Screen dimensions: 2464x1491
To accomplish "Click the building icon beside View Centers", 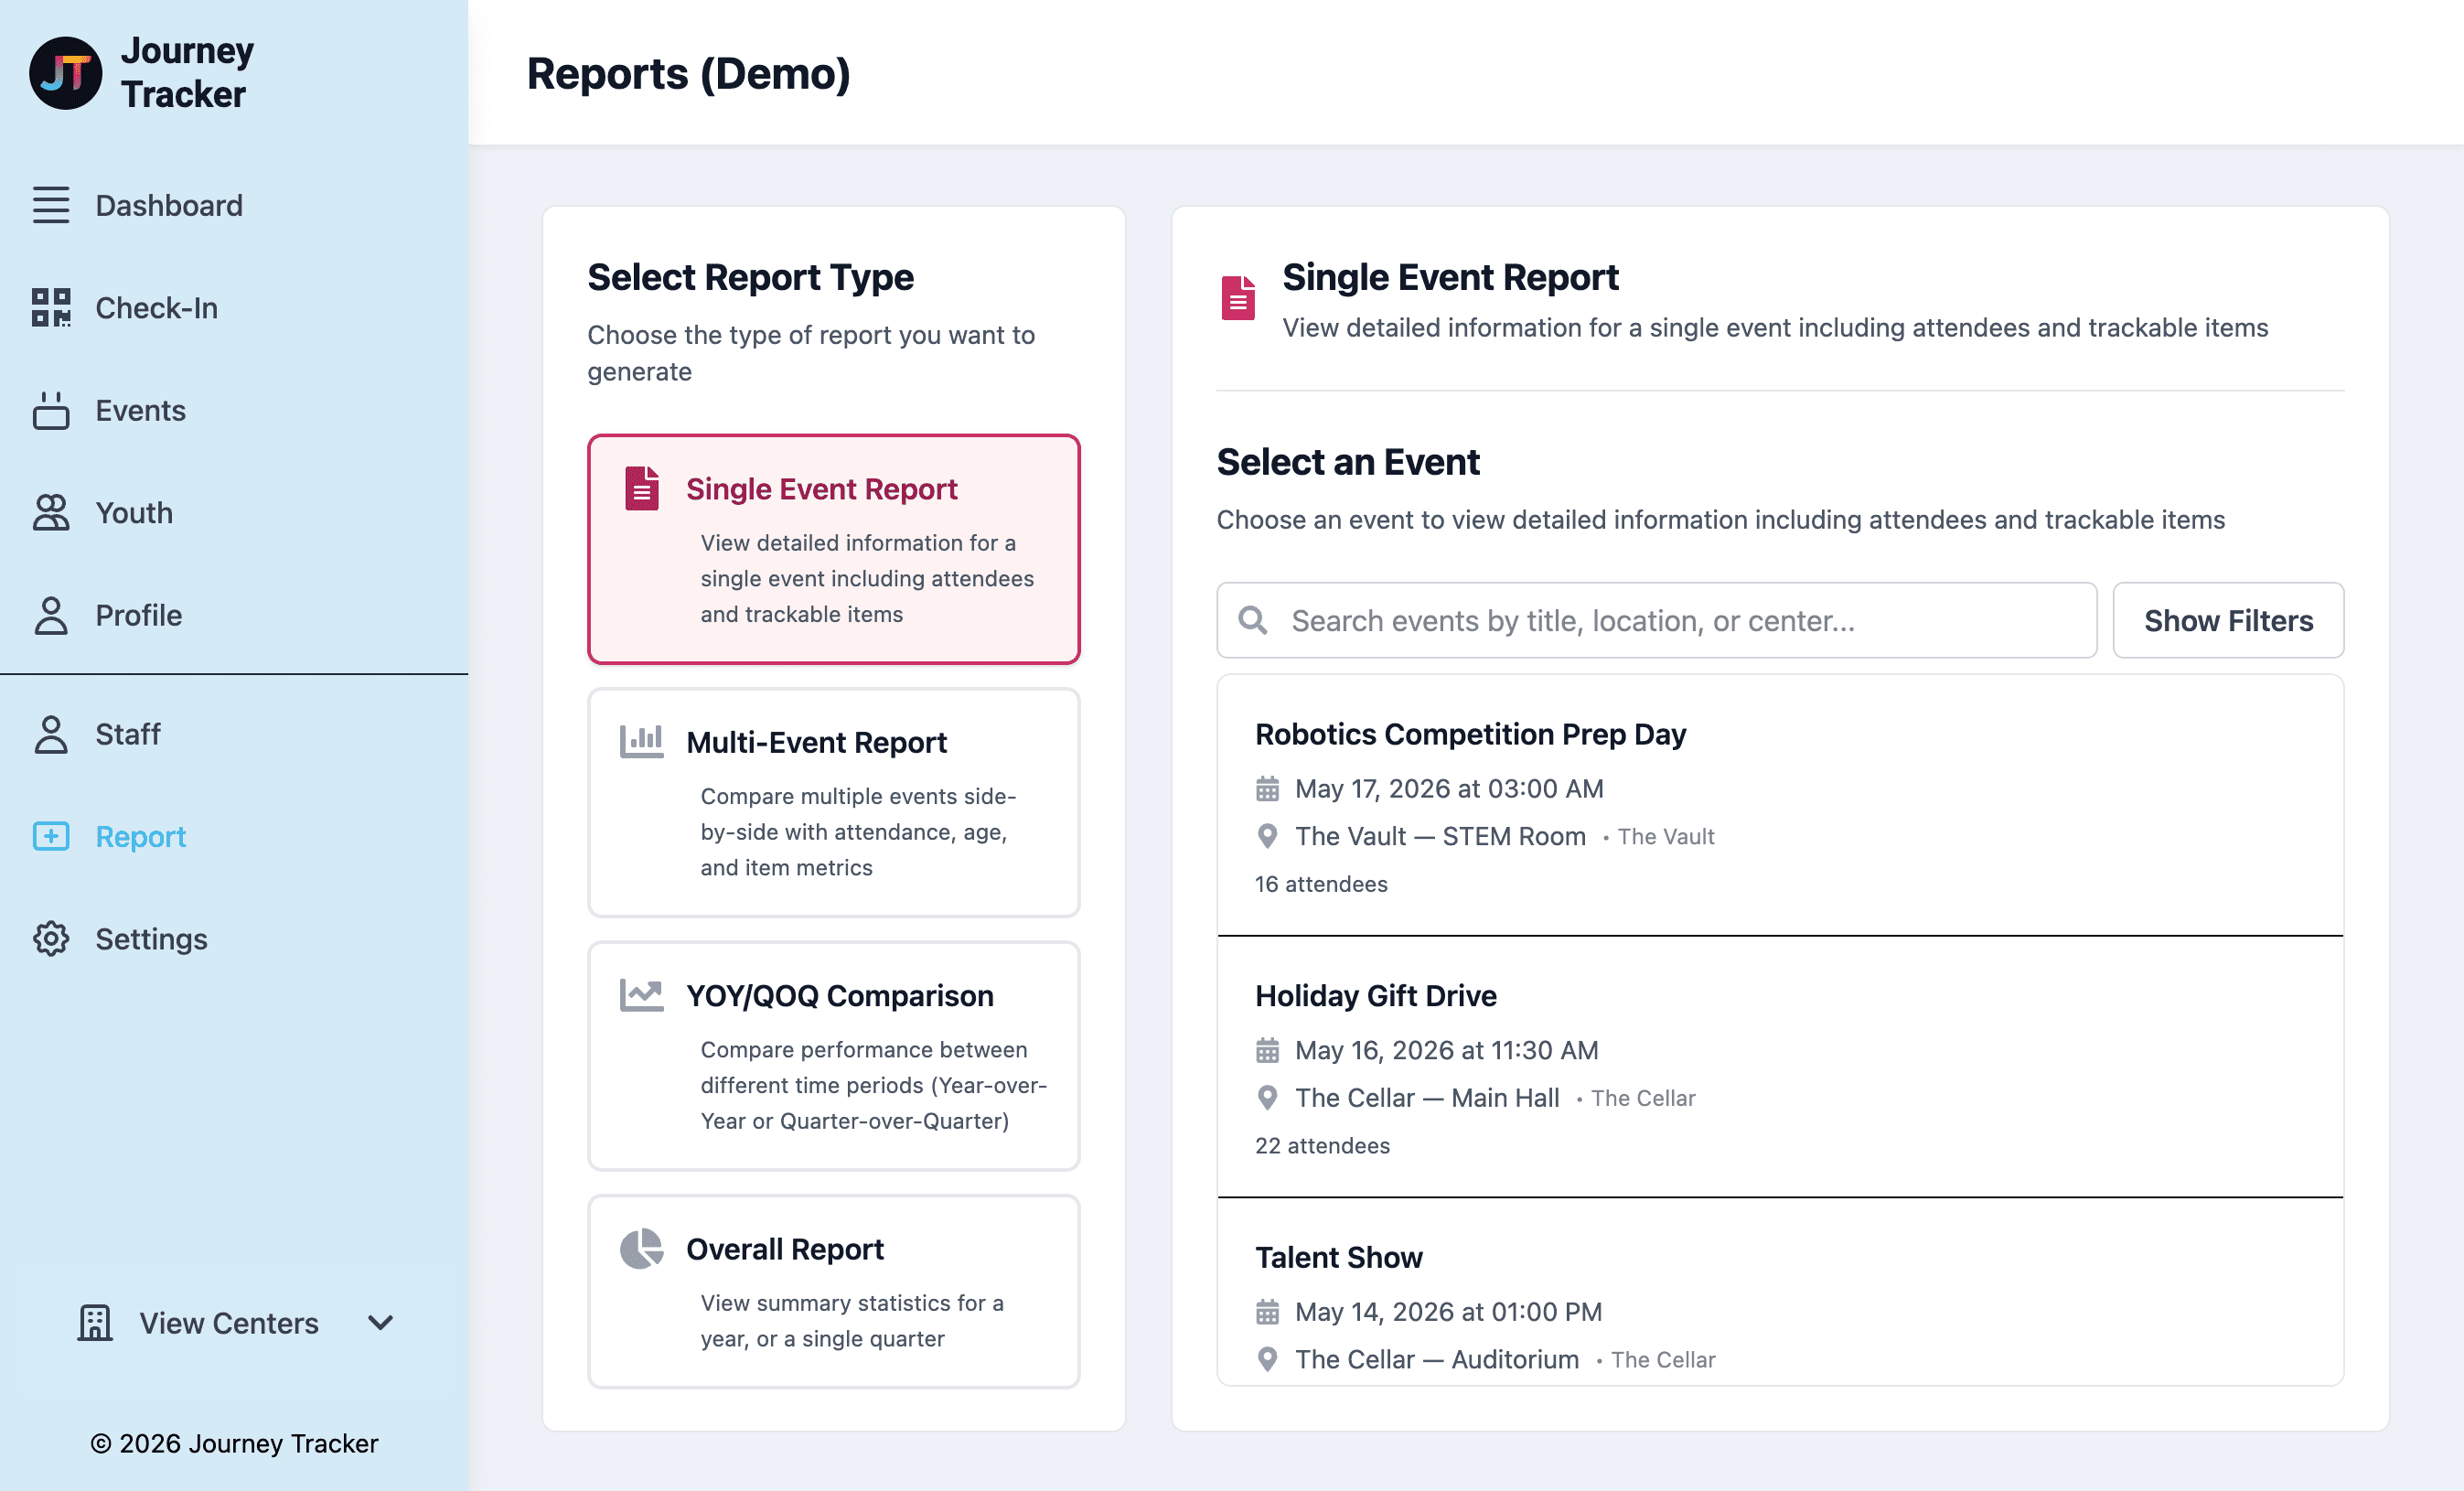I will pyautogui.click(x=95, y=1323).
